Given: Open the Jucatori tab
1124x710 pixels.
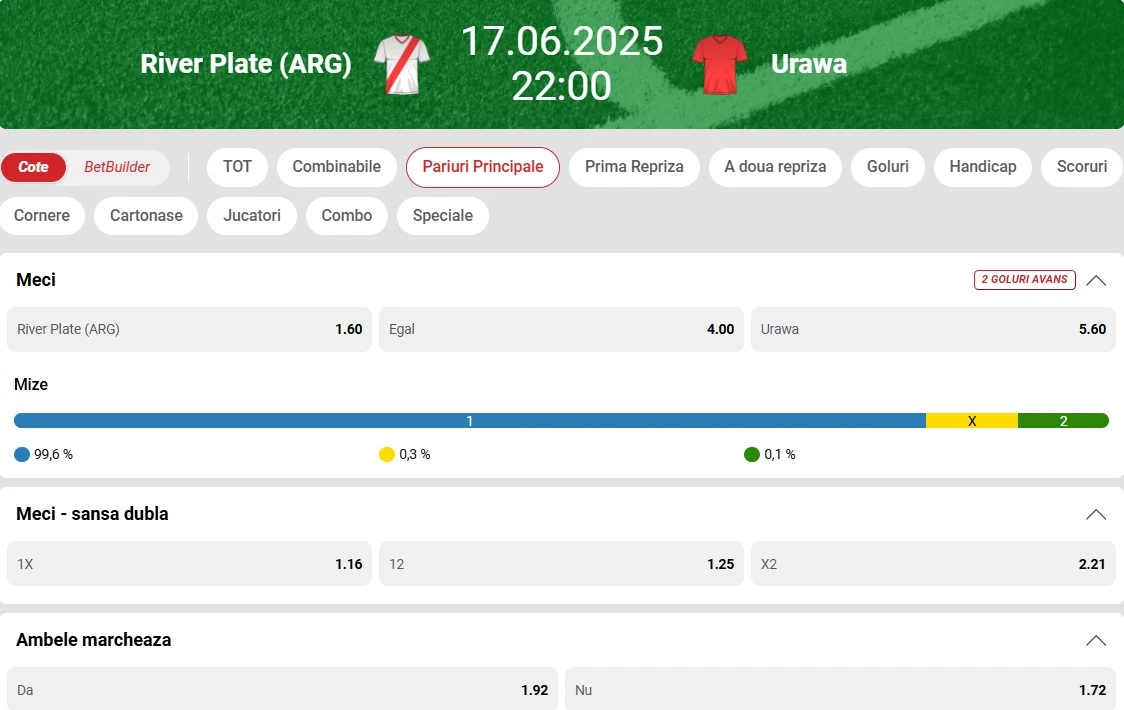Looking at the screenshot, I should (252, 216).
